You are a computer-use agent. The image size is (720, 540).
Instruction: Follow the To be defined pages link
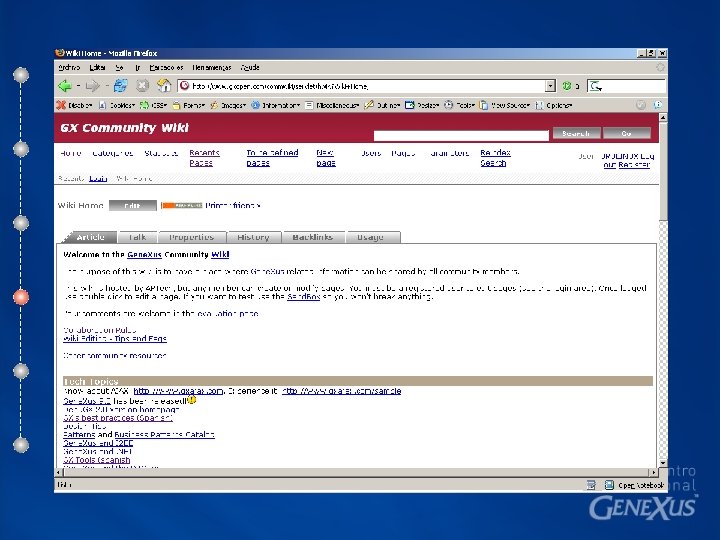pos(272,158)
